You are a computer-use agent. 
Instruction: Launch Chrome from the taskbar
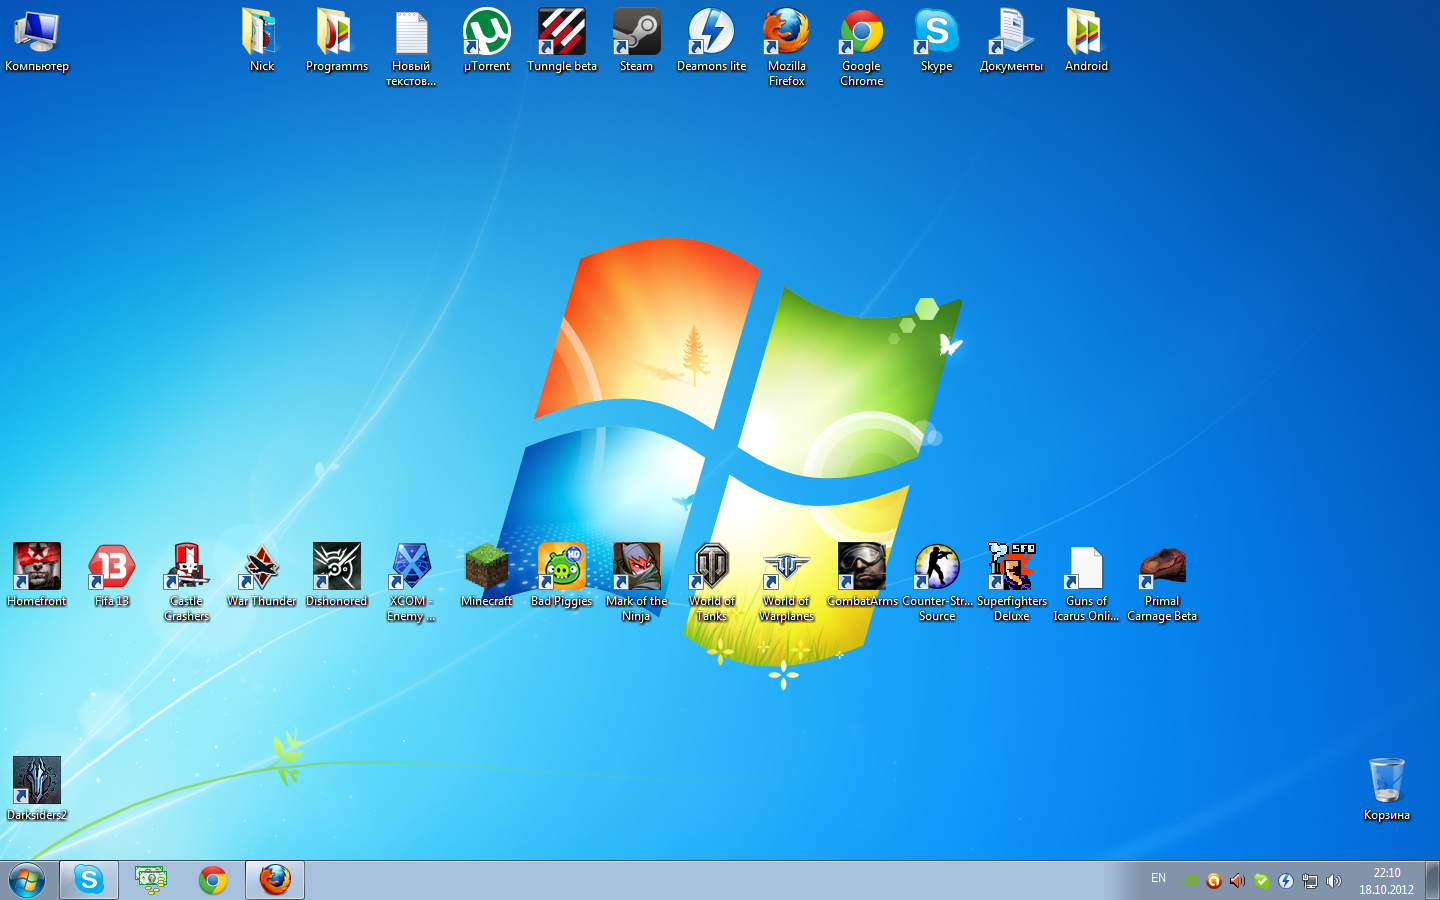coord(213,880)
